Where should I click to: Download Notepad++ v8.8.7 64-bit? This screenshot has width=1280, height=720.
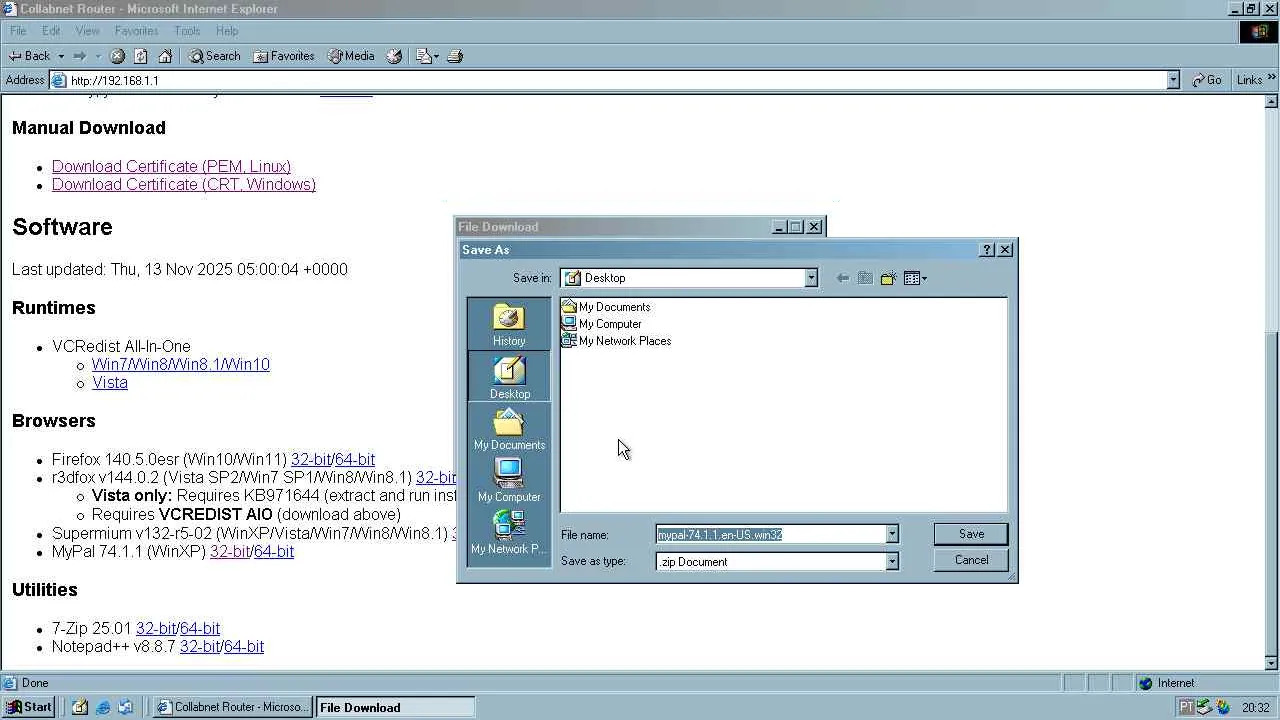tap(244, 646)
